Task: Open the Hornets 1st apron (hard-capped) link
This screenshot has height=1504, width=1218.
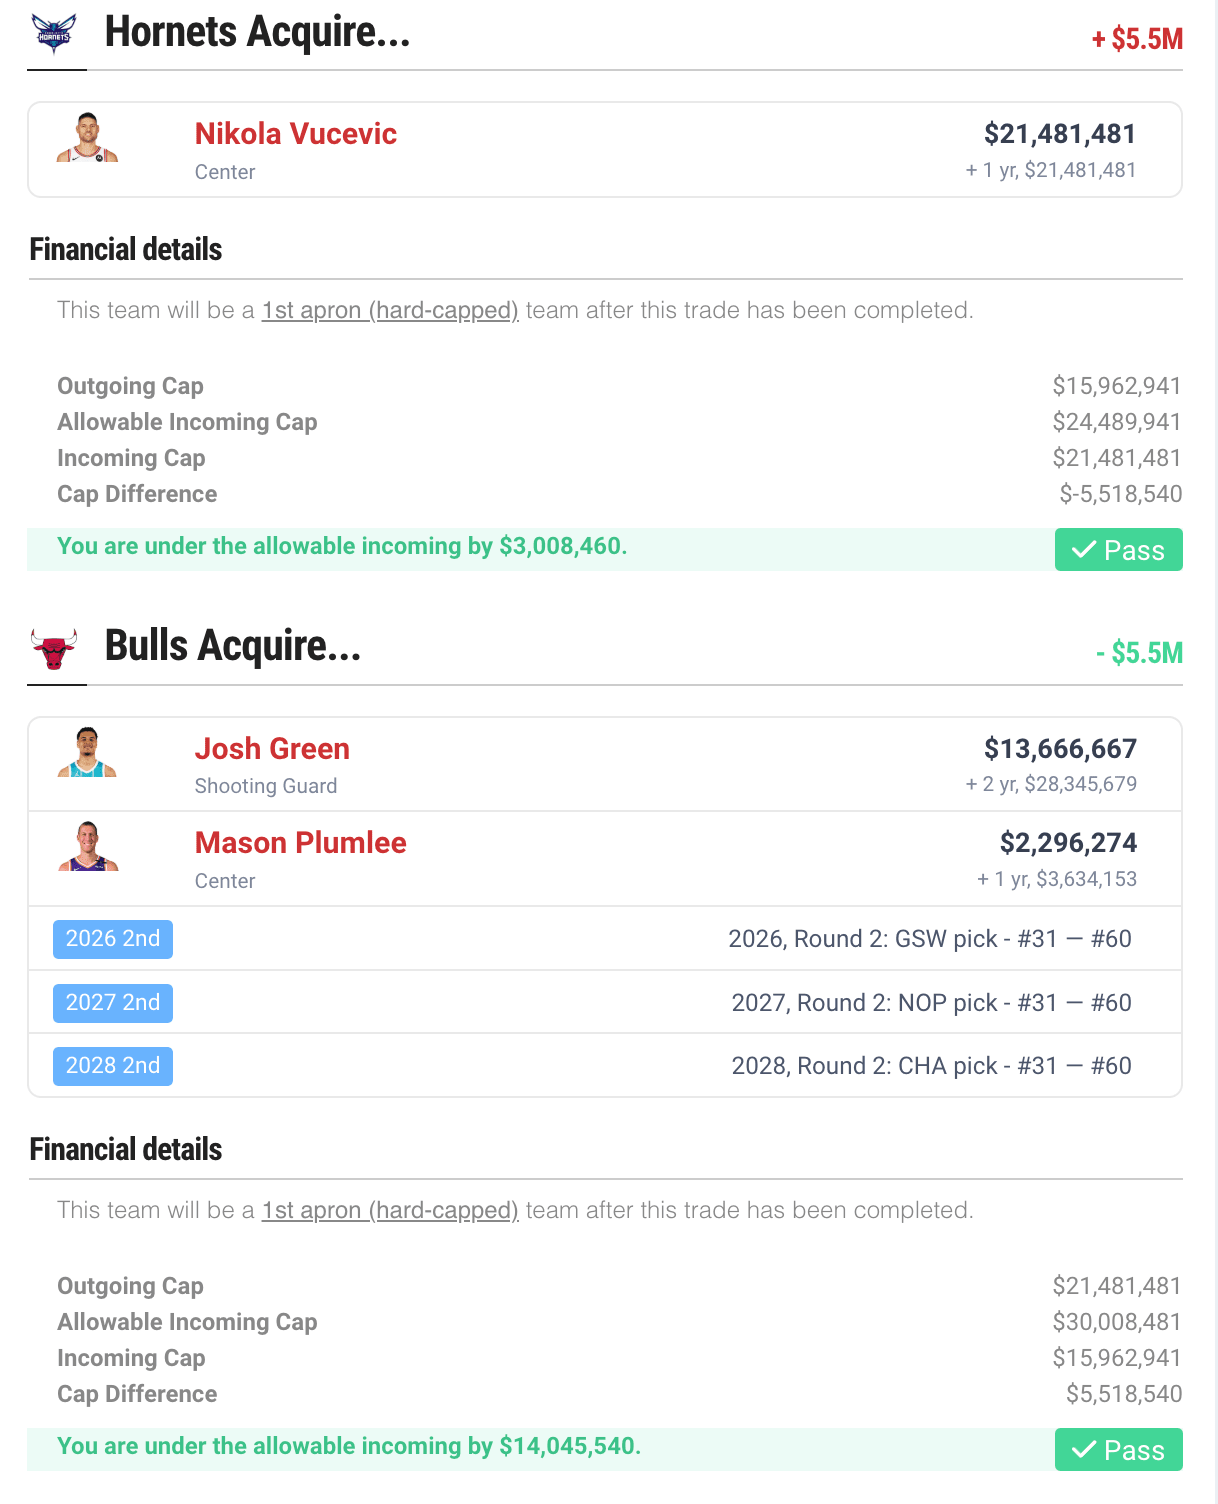Action: [390, 310]
